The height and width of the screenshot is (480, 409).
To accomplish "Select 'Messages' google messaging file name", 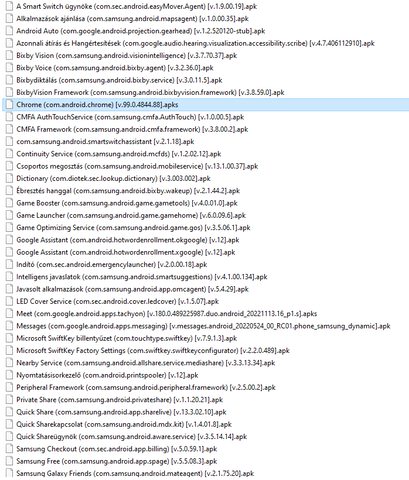I will pyautogui.click(x=203, y=326).
